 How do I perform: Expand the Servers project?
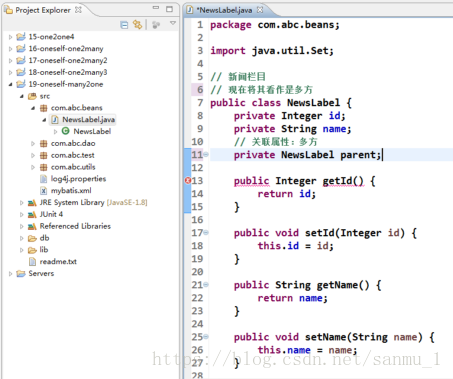coord(10,274)
